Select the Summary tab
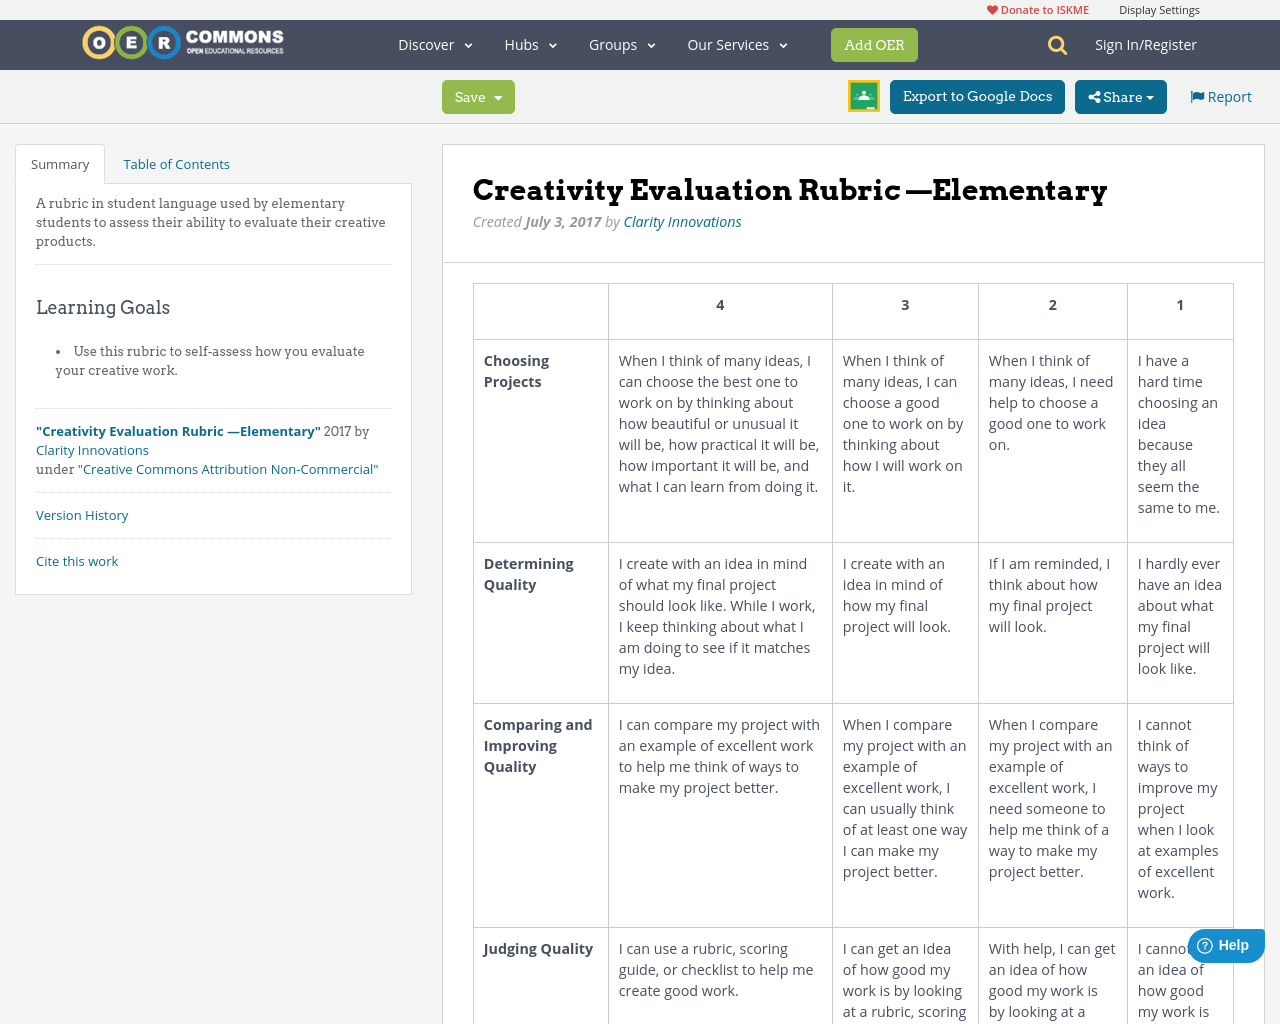The width and height of the screenshot is (1280, 1024). pos(60,163)
